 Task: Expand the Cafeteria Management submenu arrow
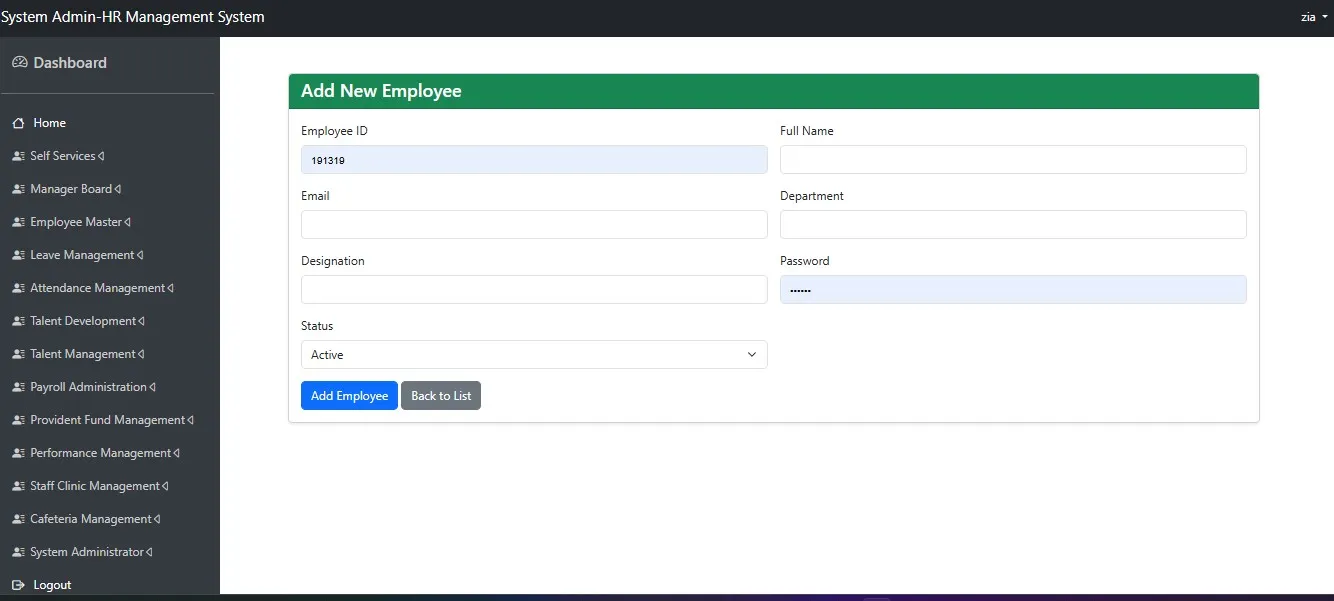click(x=157, y=519)
